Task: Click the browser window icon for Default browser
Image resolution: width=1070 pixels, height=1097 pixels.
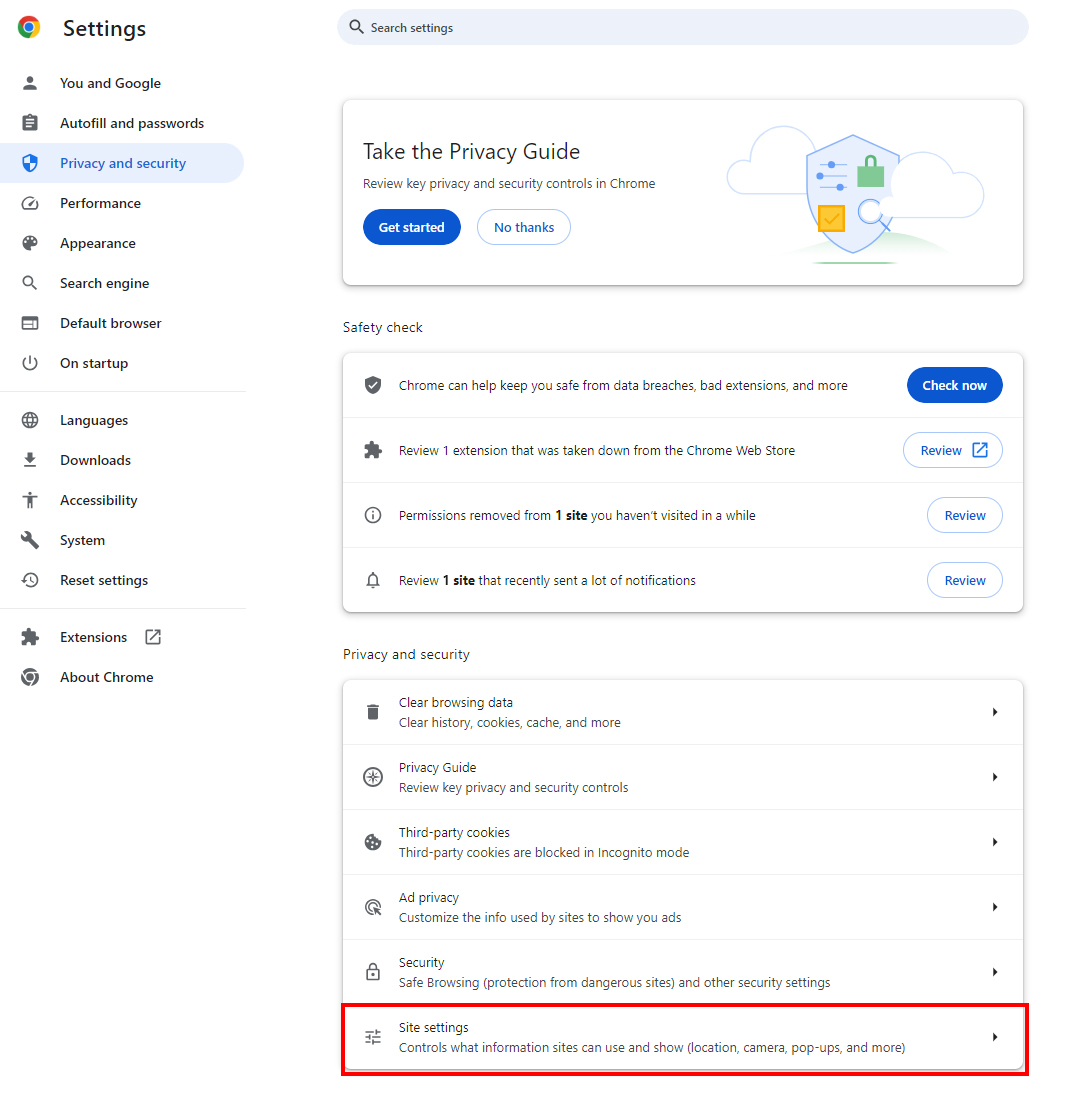Action: coord(29,323)
